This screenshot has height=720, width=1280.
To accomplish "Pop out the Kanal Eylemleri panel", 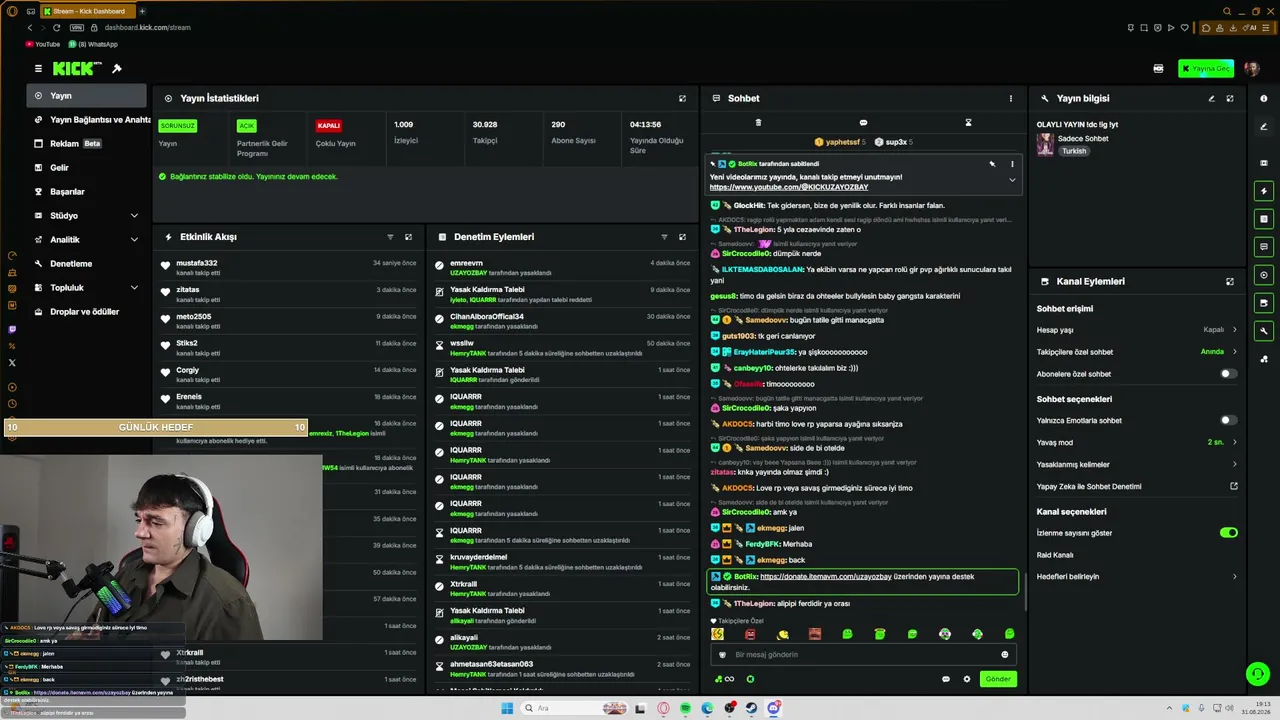I will click(1230, 282).
